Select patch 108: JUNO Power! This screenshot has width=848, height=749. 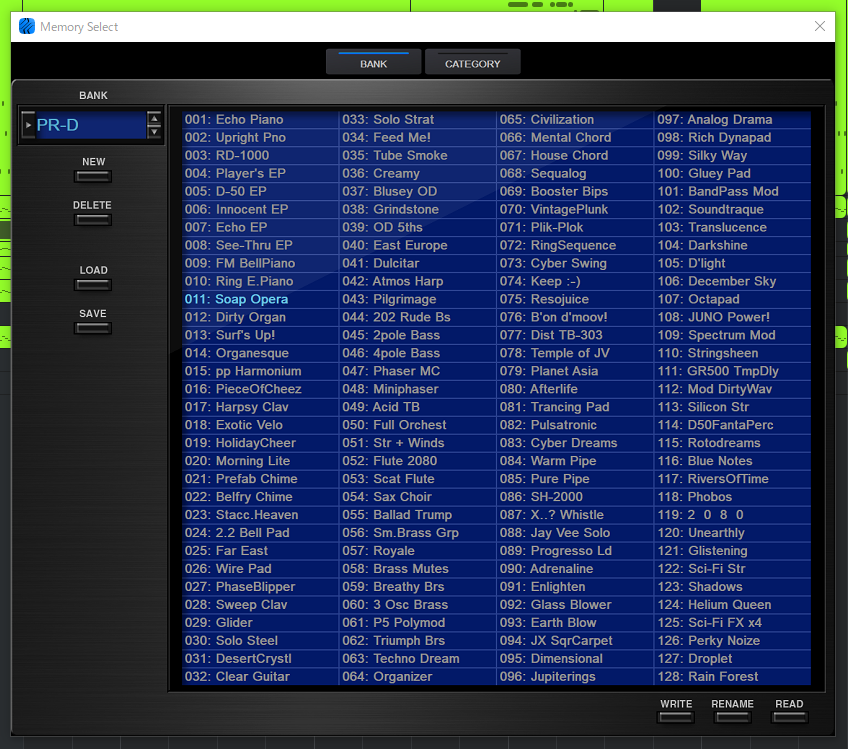(x=733, y=317)
